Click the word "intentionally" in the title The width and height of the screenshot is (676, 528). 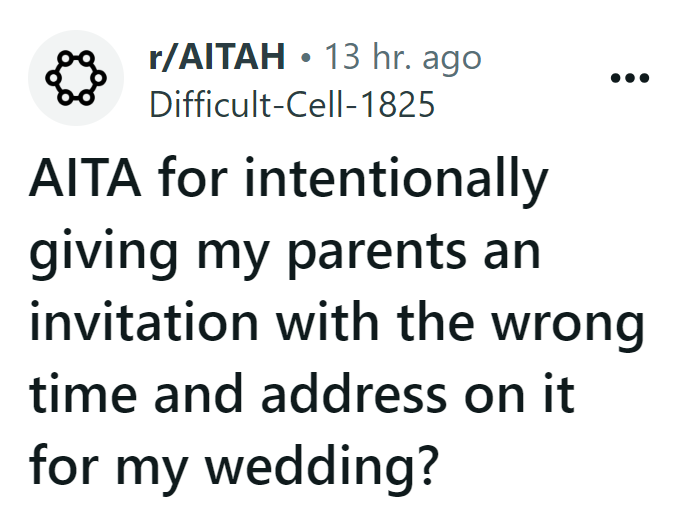coord(413,181)
